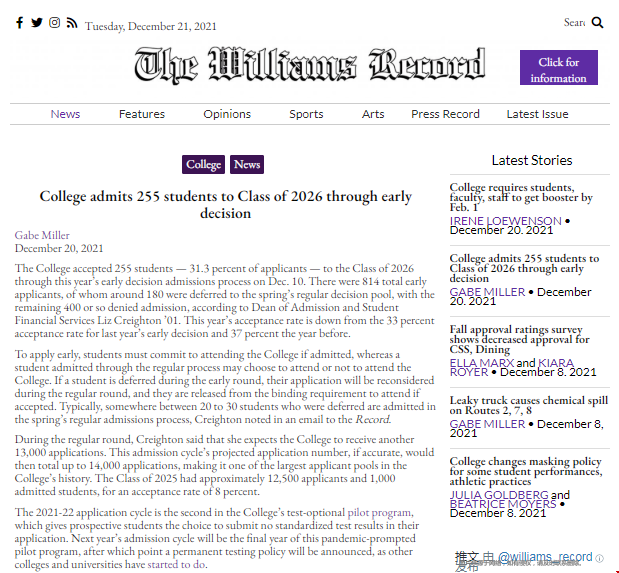
Task: Open the Features menu item
Action: (x=142, y=114)
